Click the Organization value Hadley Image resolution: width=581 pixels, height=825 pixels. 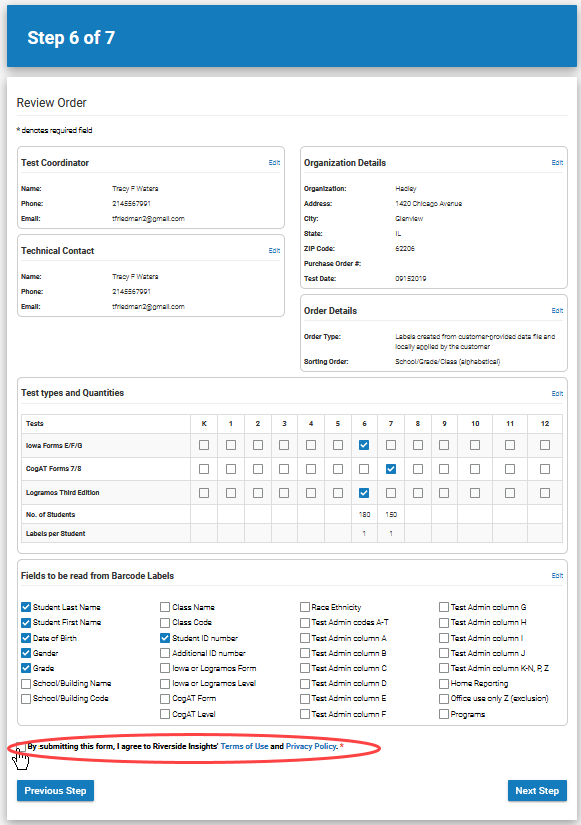pos(406,188)
